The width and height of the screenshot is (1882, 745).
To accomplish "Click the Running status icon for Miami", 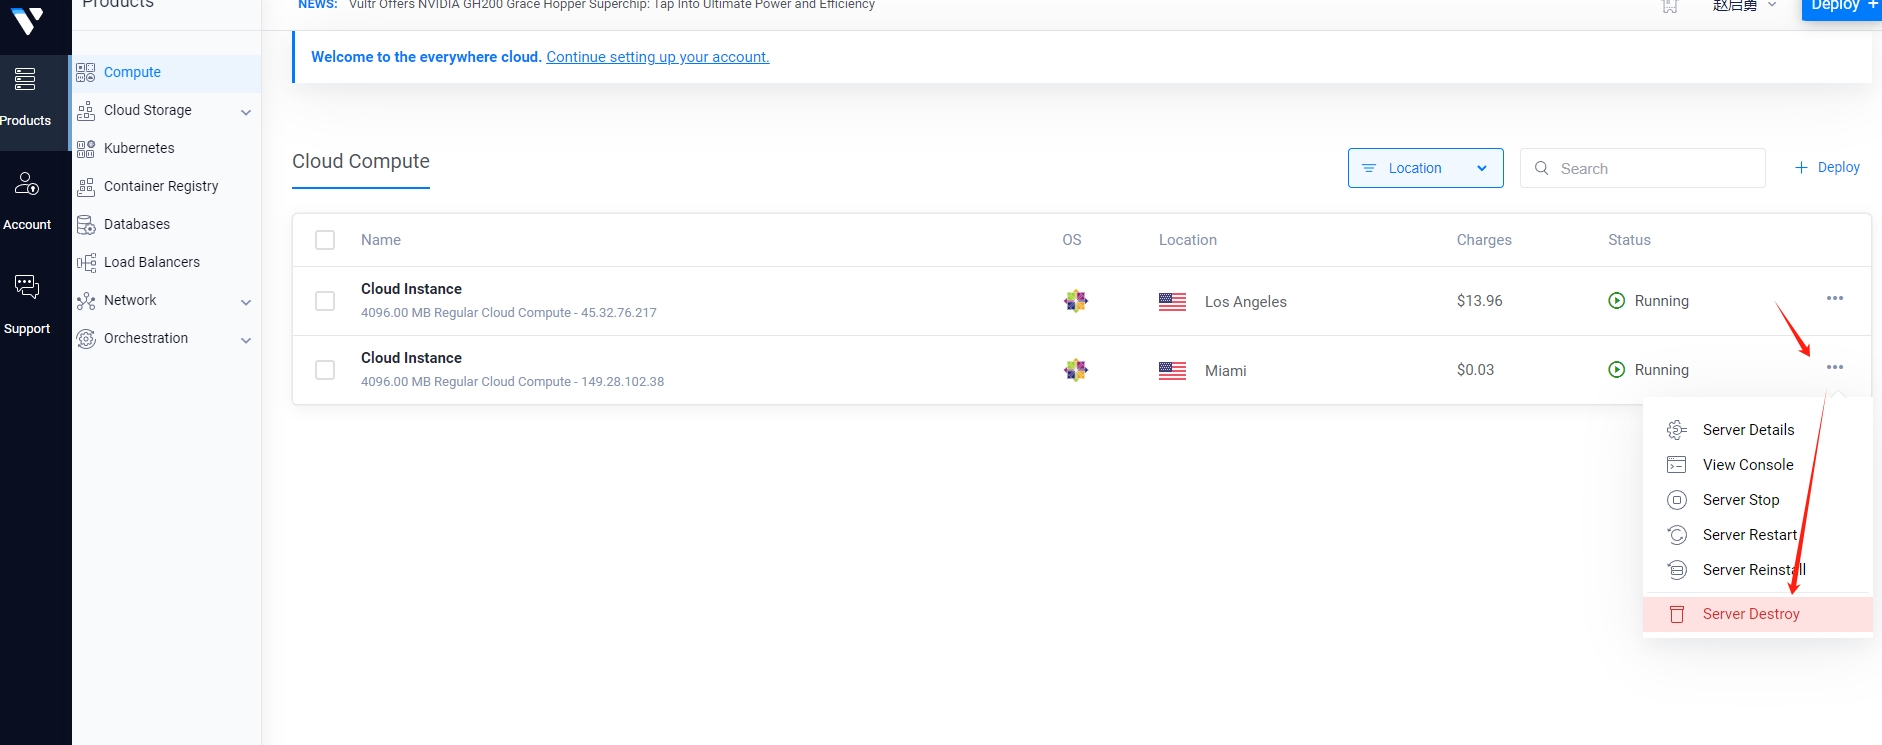I will 1617,370.
